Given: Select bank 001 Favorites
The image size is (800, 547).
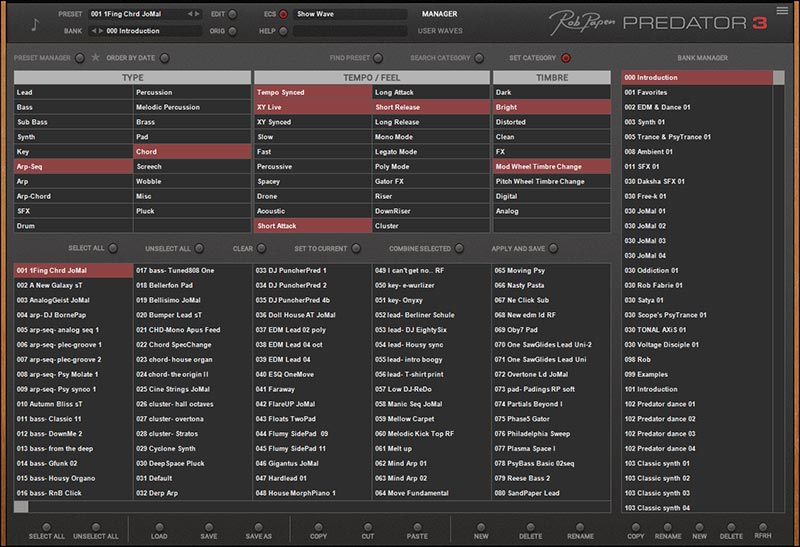Looking at the screenshot, I should [x=697, y=92].
